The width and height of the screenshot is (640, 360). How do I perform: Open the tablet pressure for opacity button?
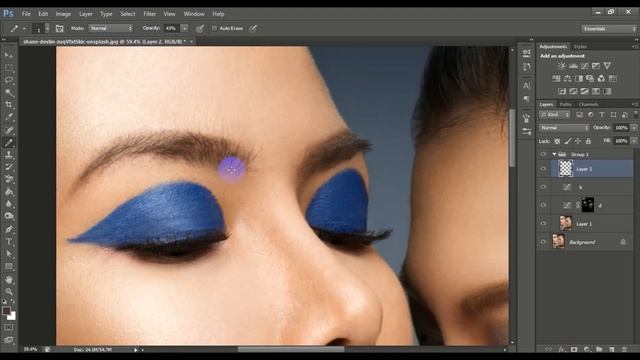[x=200, y=28]
